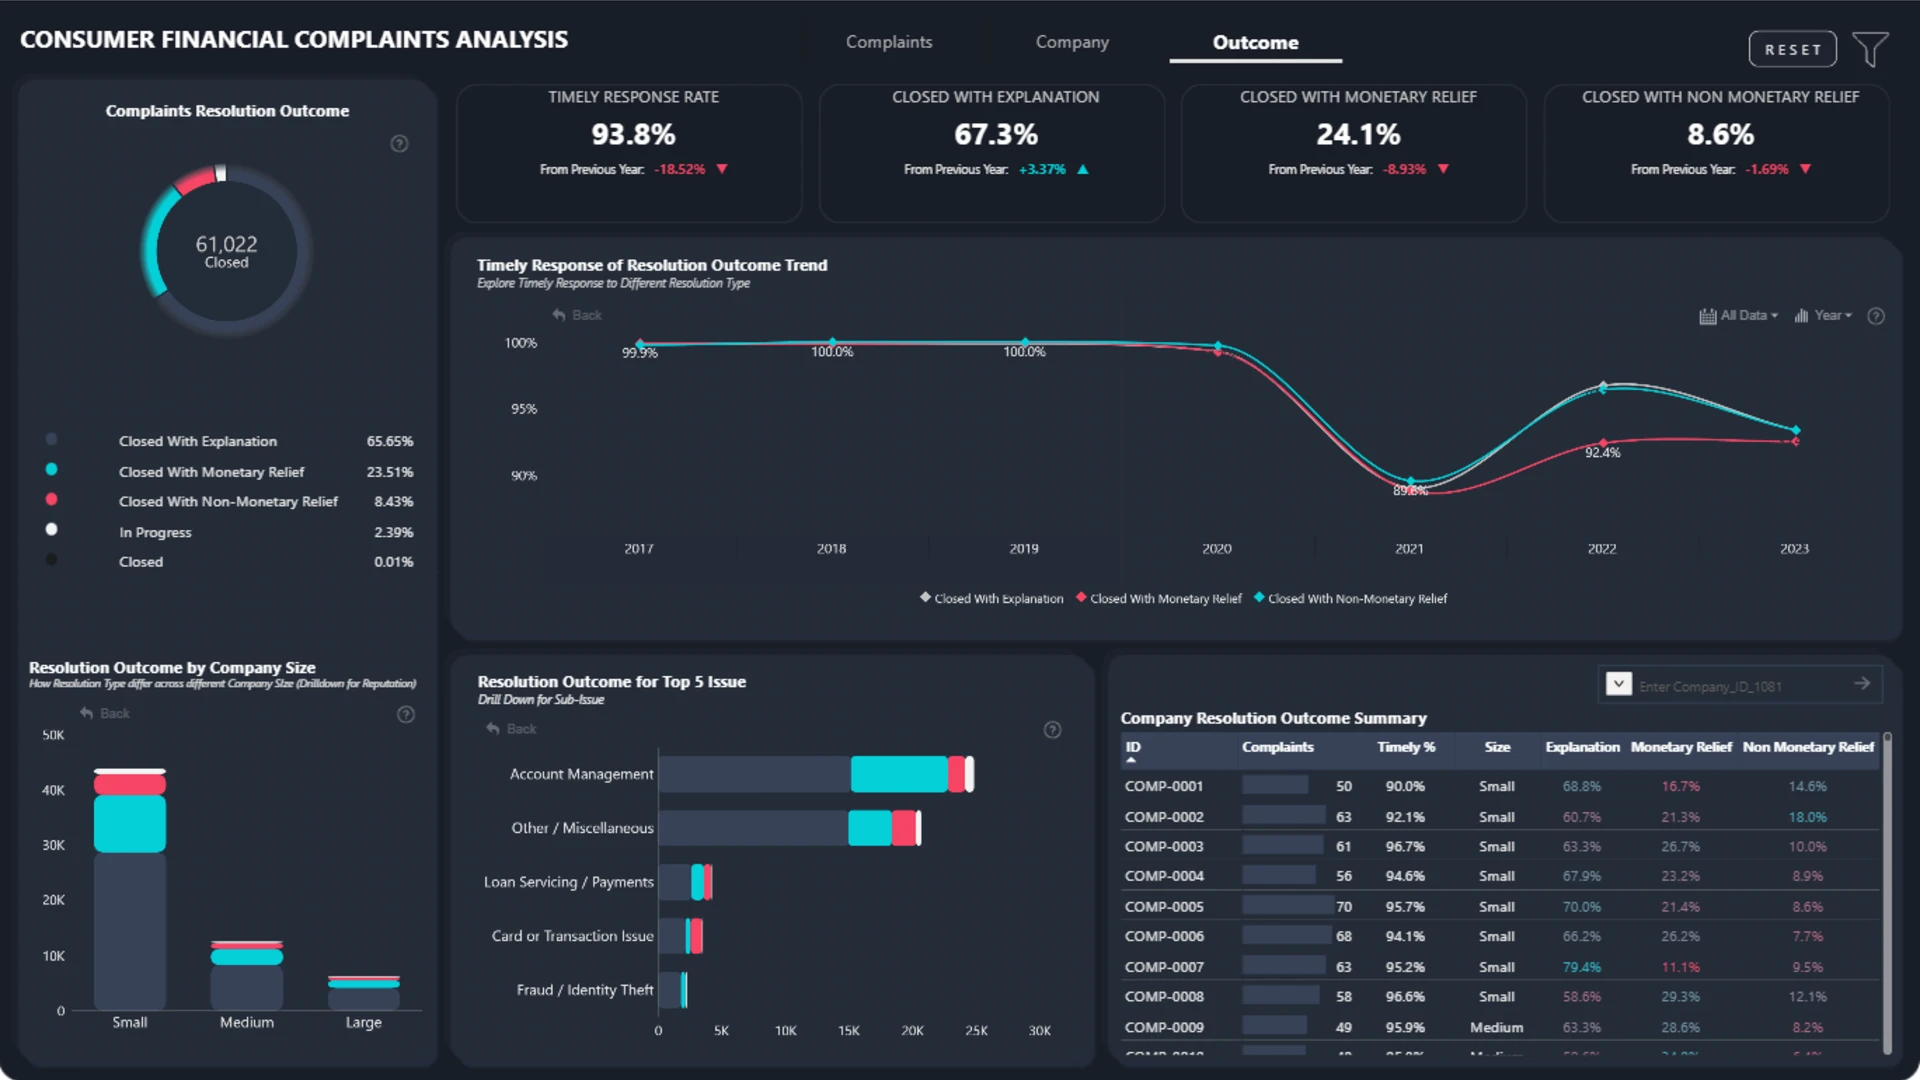Switch to the Company tab
Screen dimensions: 1920x1080
point(1072,42)
